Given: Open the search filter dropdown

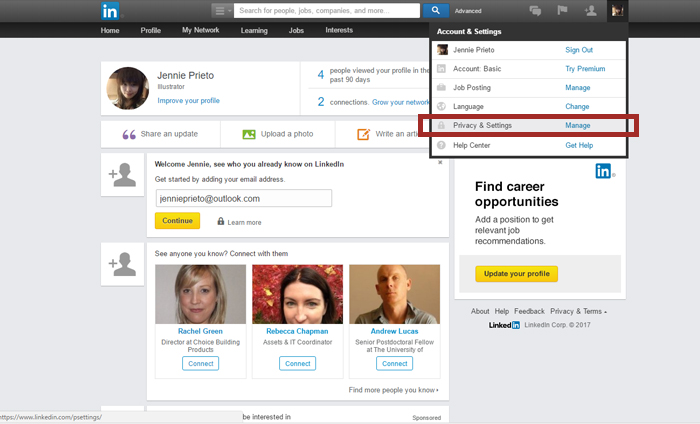Looking at the screenshot, I should (x=222, y=11).
